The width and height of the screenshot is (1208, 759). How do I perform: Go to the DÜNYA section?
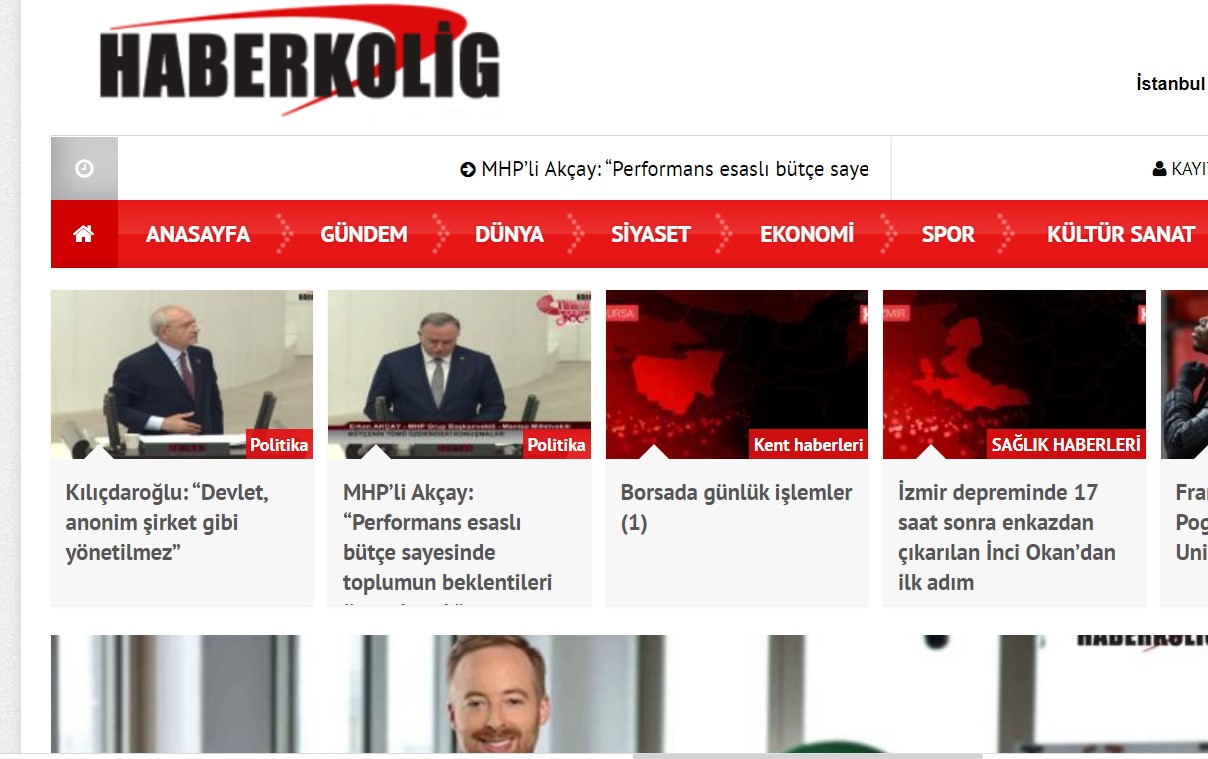[509, 235]
